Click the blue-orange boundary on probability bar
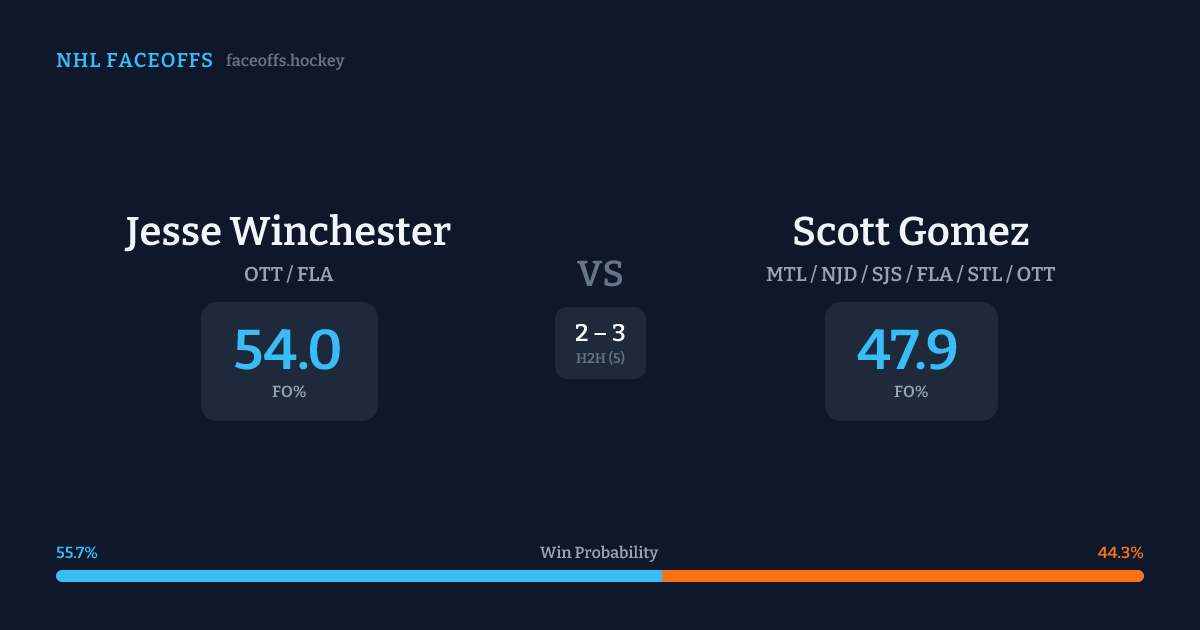The image size is (1200, 630). pyautogui.click(x=661, y=576)
